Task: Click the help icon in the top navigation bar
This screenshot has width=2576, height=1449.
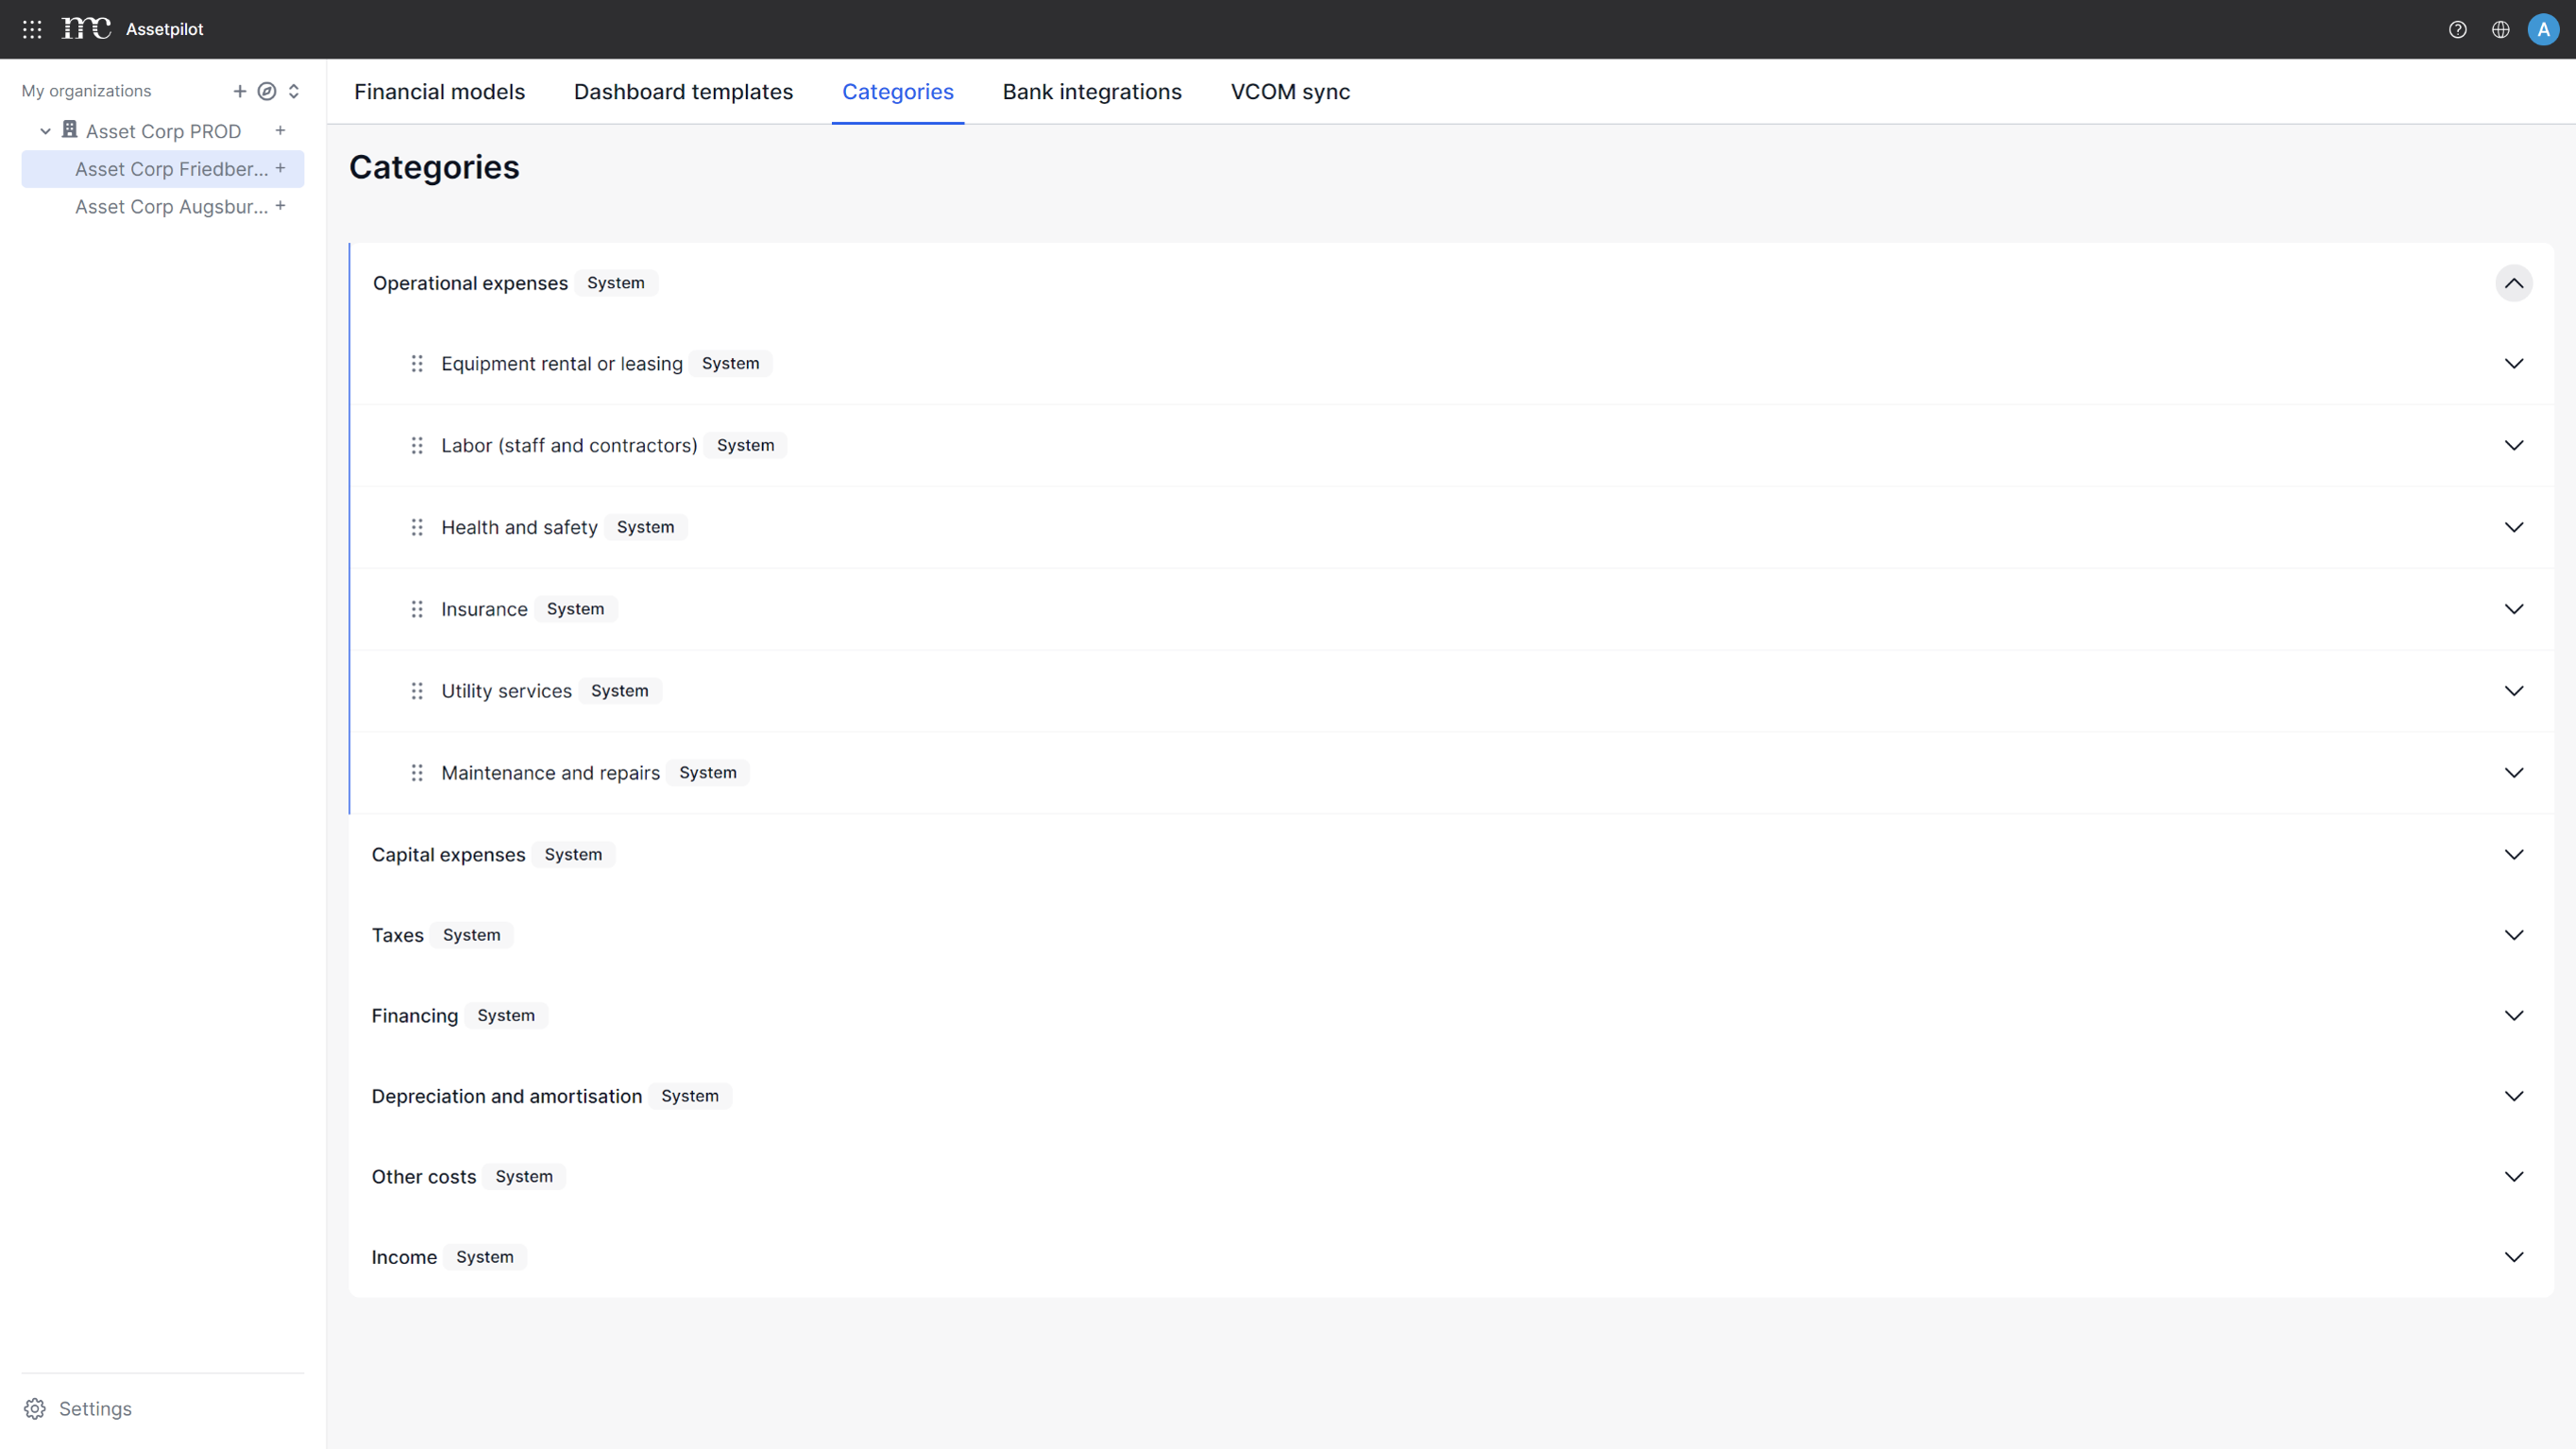Action: point(2457,28)
